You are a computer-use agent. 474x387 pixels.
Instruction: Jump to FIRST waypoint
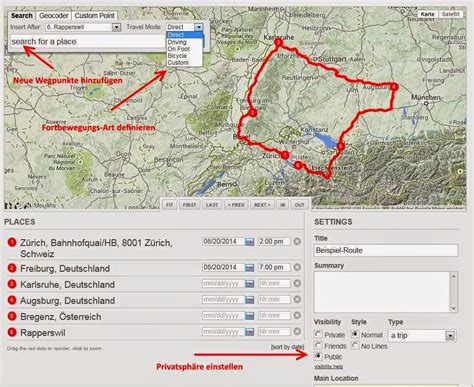(x=189, y=205)
